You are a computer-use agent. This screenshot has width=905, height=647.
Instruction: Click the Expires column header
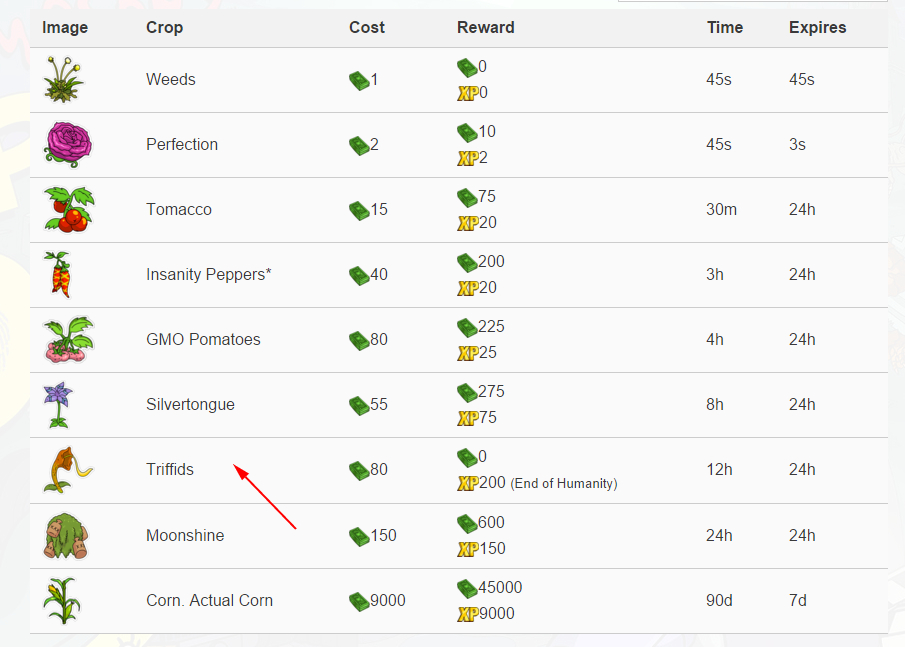click(817, 27)
